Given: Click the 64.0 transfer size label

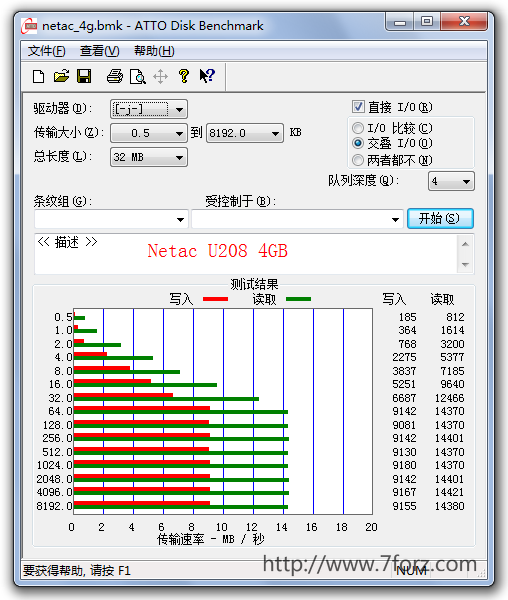Looking at the screenshot, I should (x=60, y=411).
